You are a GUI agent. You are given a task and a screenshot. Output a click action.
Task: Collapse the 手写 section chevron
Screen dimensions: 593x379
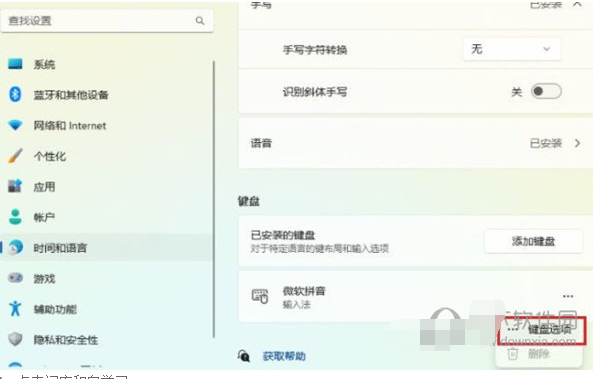pos(577,5)
